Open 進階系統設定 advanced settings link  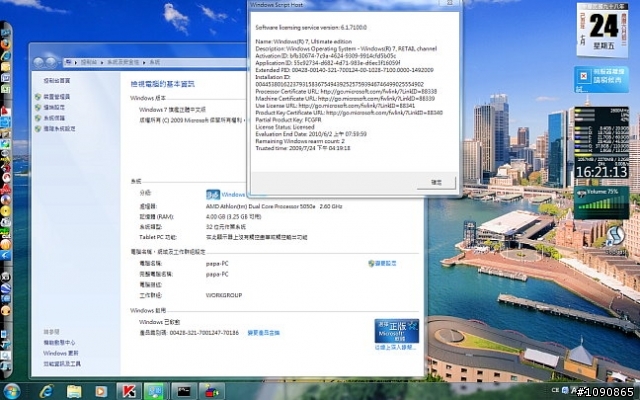(x=59, y=129)
